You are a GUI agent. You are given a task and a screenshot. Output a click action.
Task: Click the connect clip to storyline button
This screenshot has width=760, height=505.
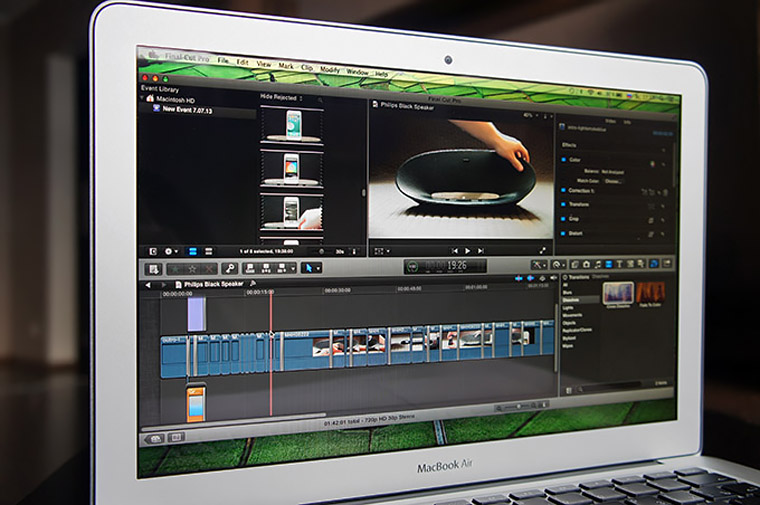click(250, 268)
